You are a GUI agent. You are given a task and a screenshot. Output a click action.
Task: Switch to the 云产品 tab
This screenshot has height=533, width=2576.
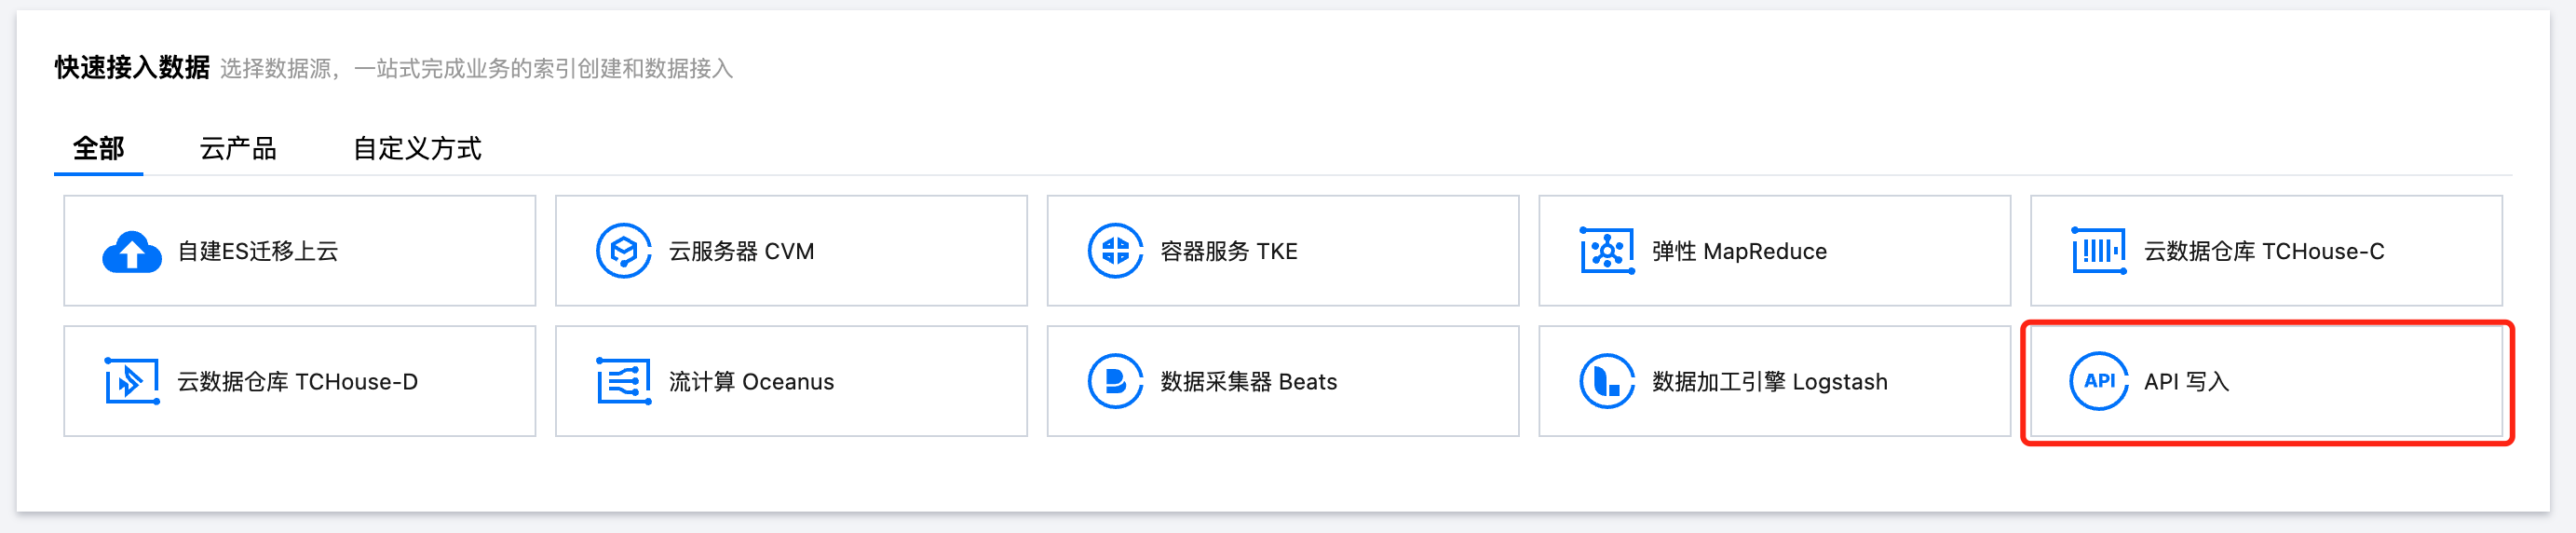(238, 149)
